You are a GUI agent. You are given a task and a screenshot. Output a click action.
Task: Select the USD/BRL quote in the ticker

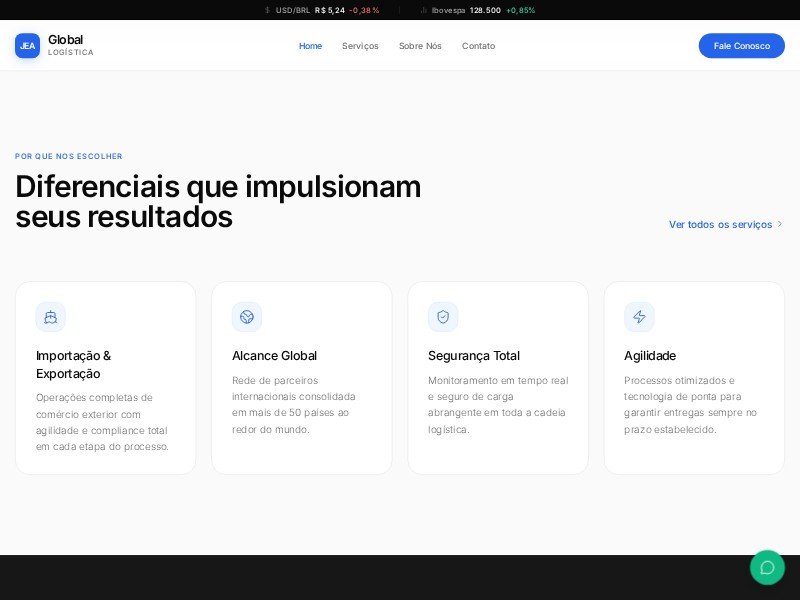[x=290, y=10]
